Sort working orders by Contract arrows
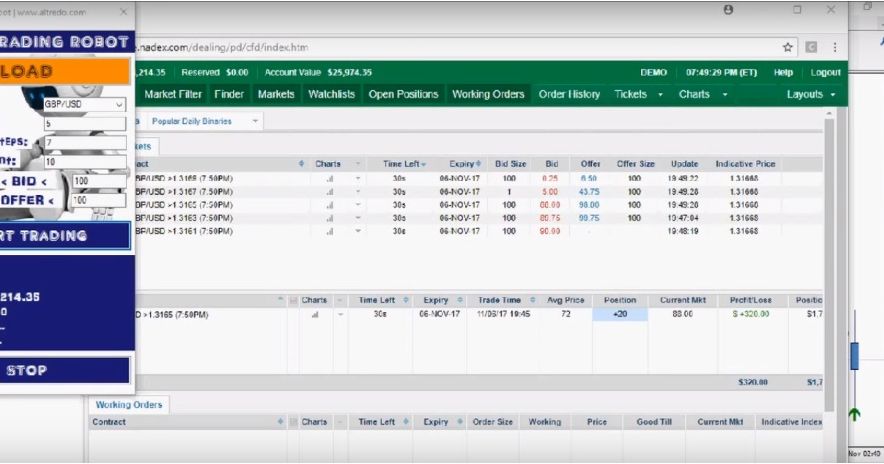 (280, 422)
